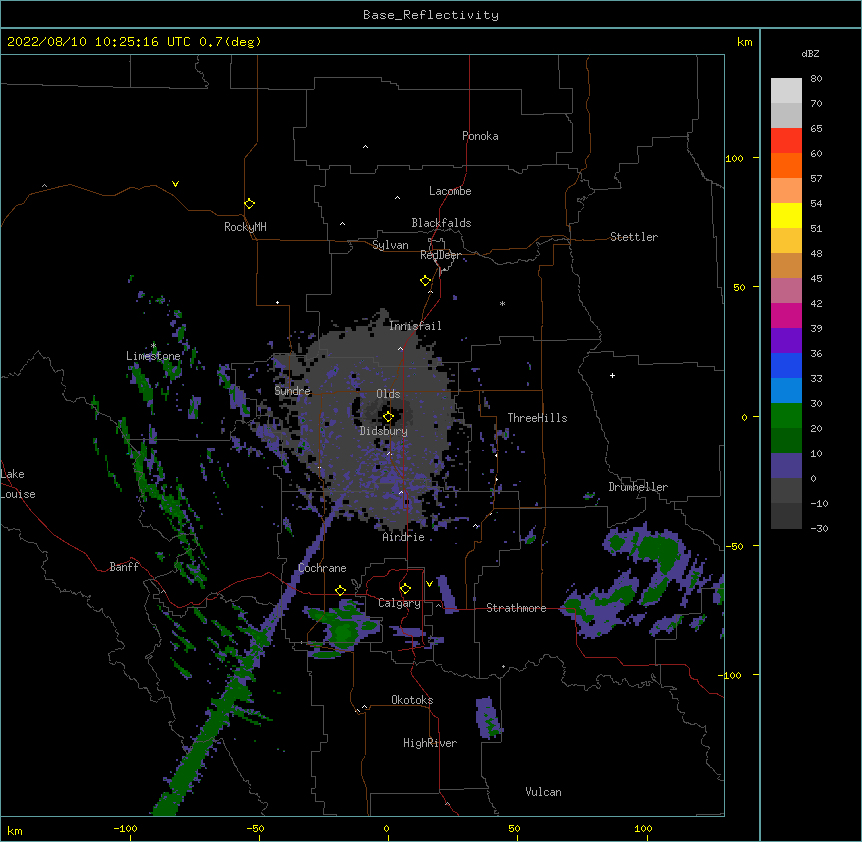
Task: Pick the light blue 33 dBZ legend swatch
Action: (786, 390)
